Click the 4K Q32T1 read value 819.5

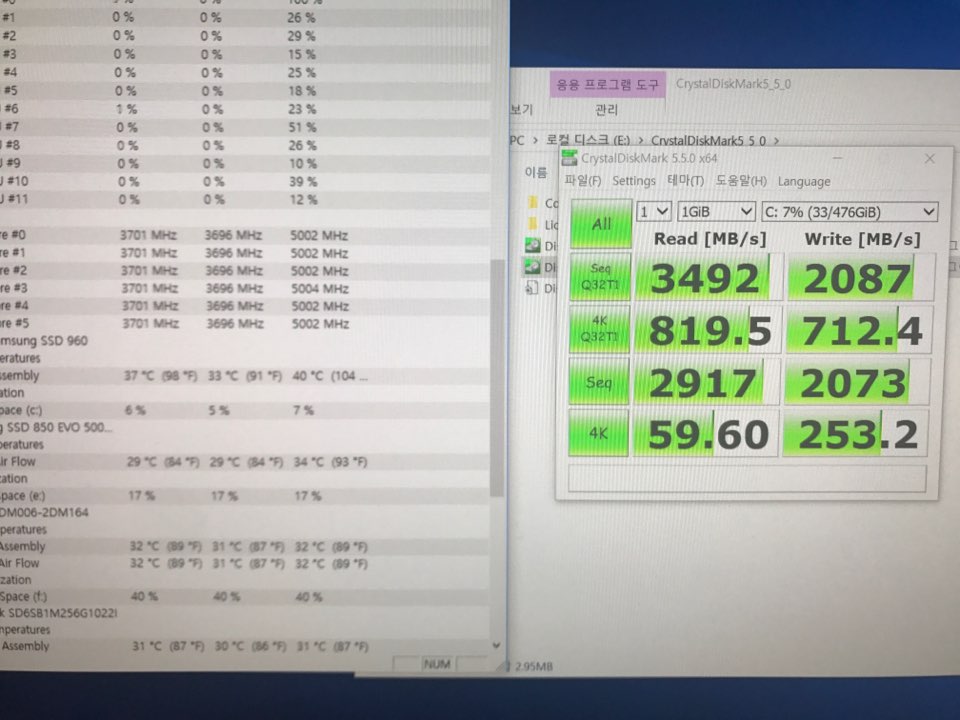click(x=708, y=331)
